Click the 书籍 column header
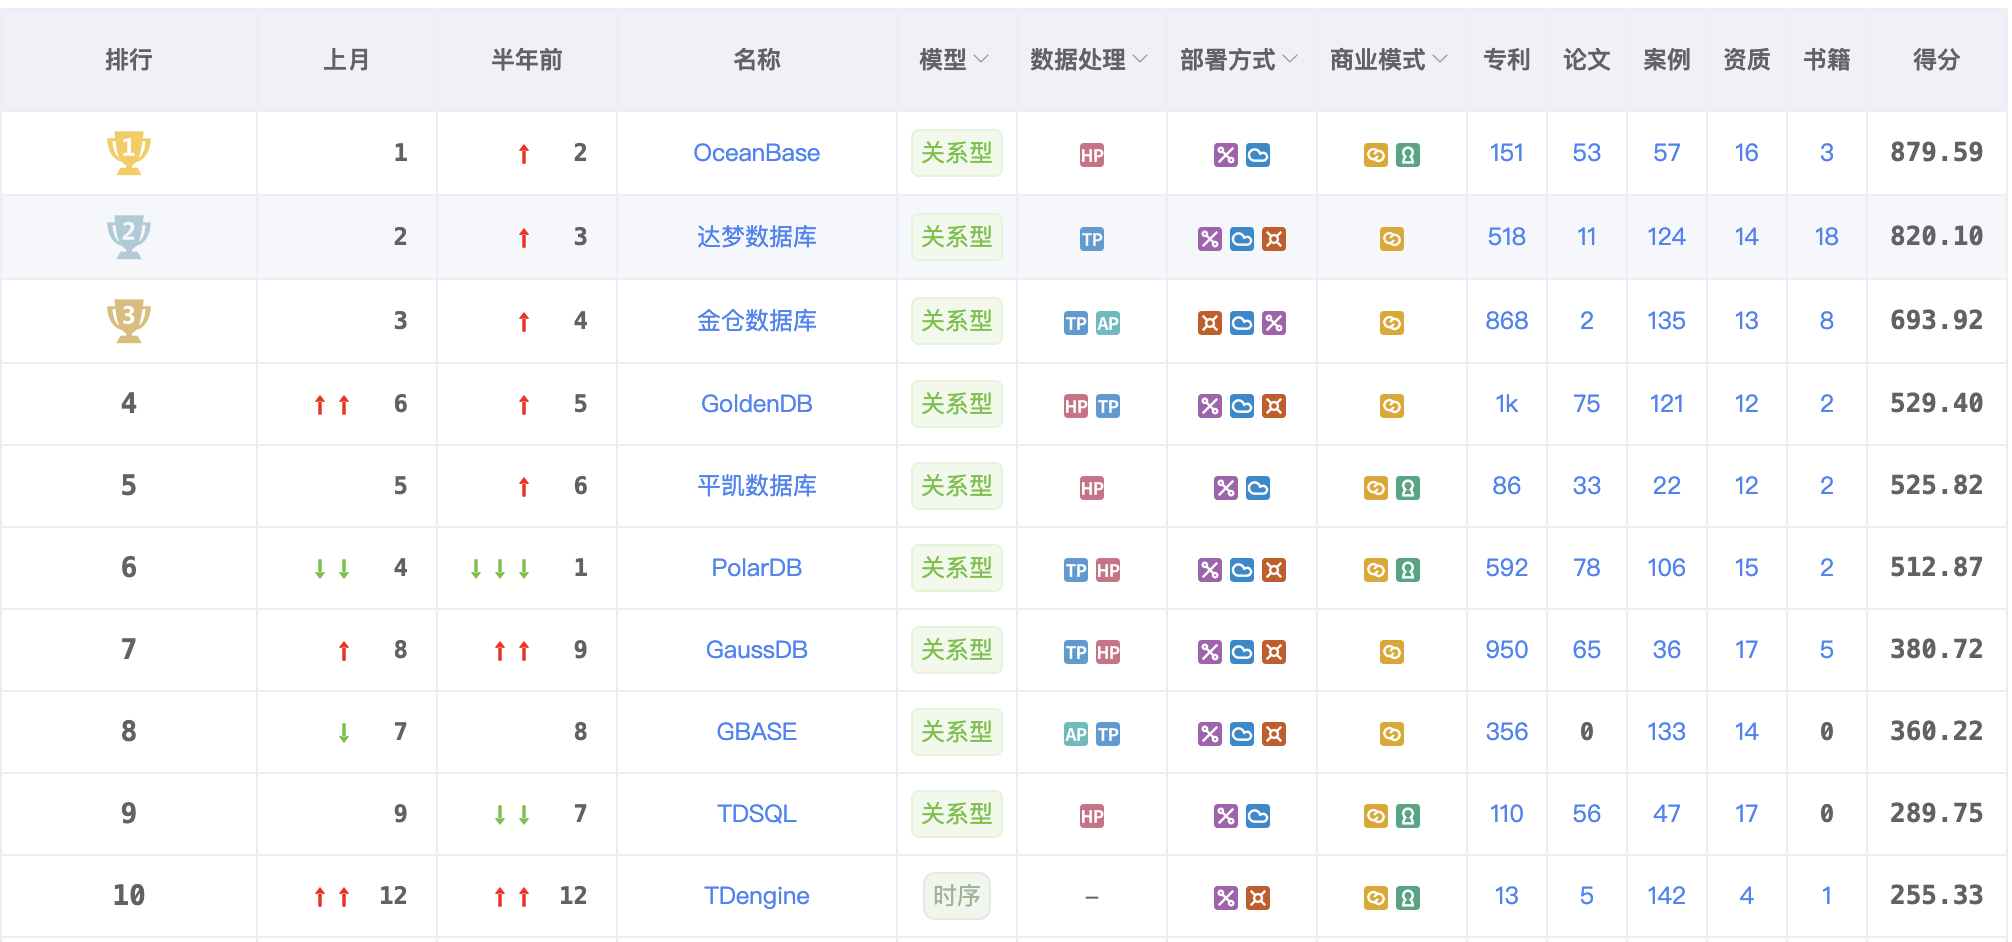 tap(1827, 60)
